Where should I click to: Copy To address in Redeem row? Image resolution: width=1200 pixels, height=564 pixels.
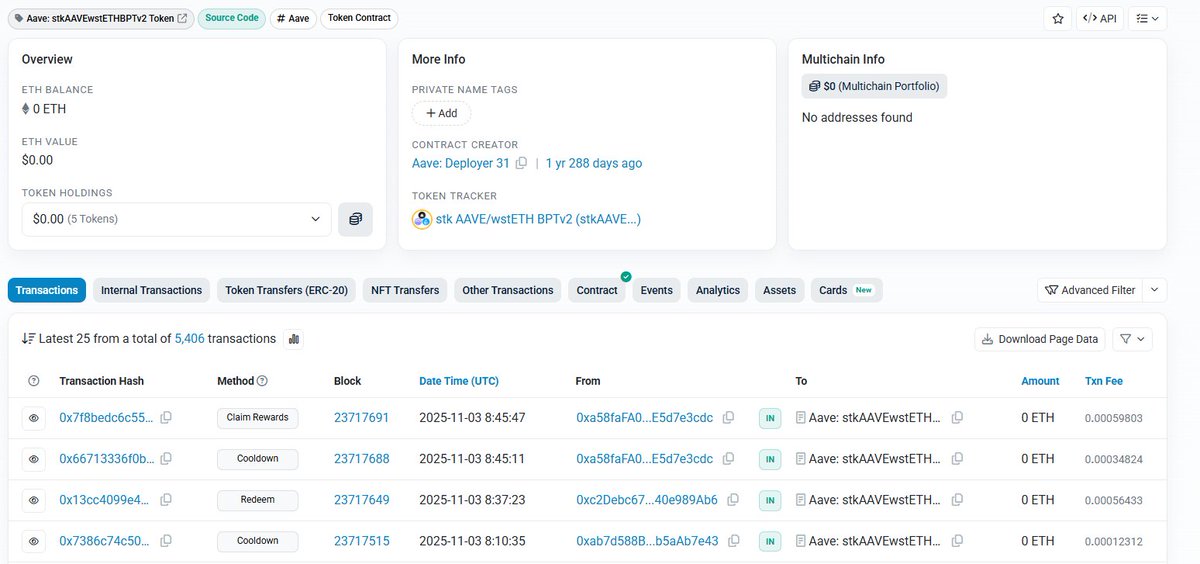[x=957, y=499]
